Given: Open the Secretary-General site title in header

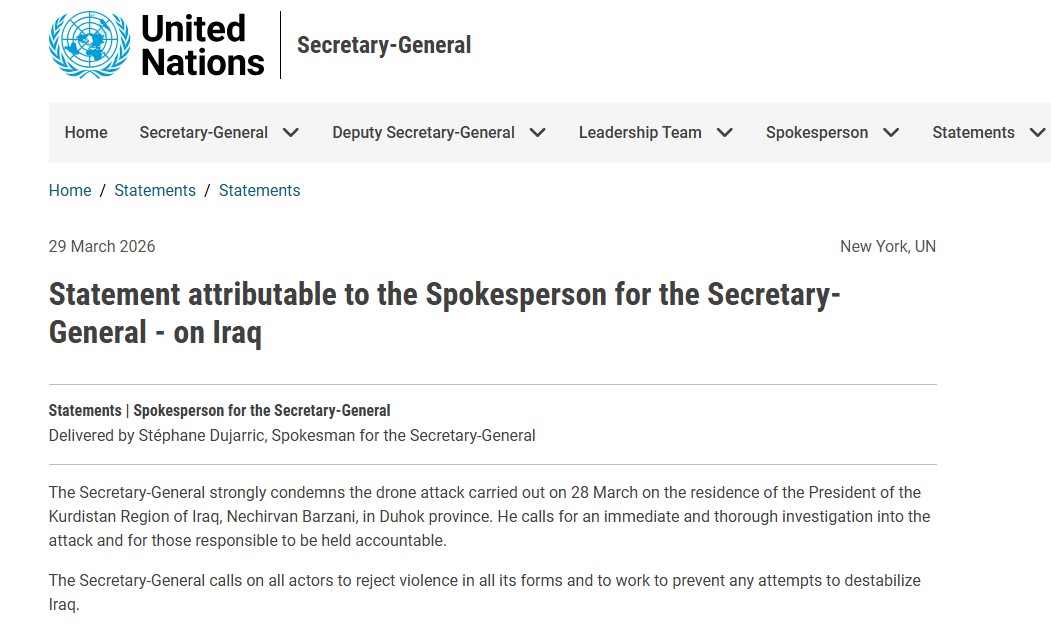Looking at the screenshot, I should [x=384, y=46].
